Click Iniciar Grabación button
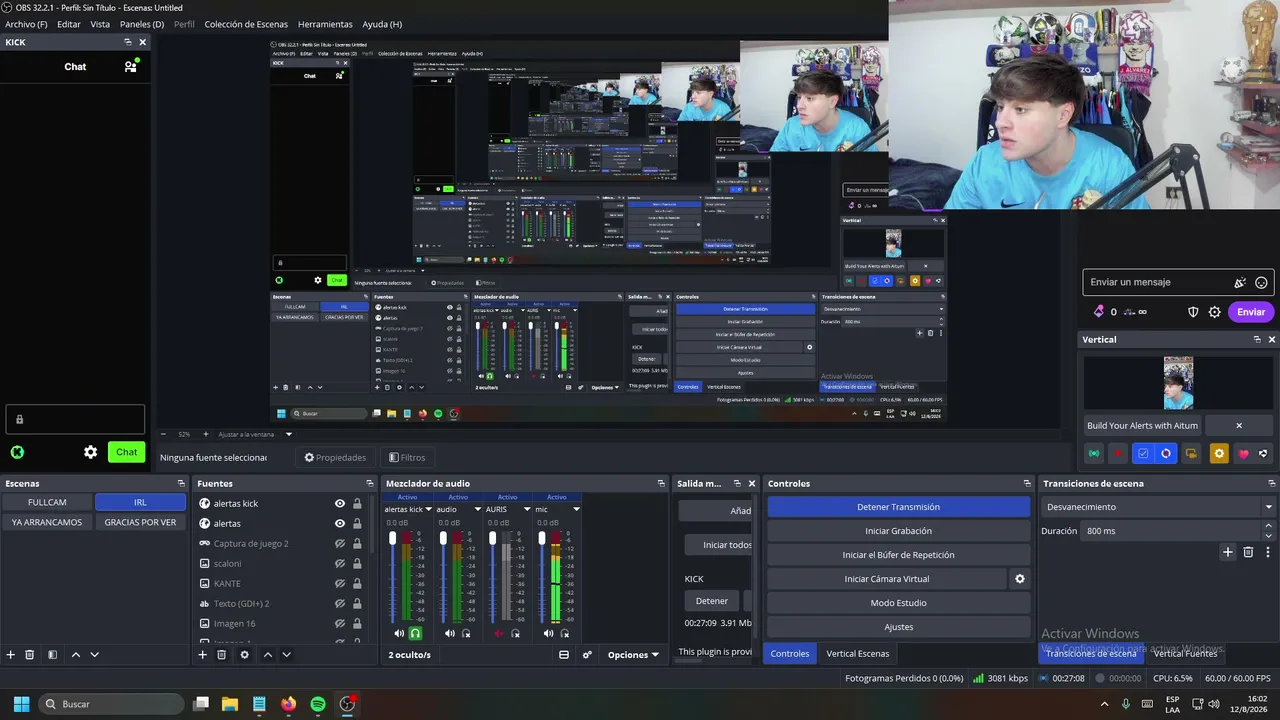Screen dimensions: 1280x720 coord(898,531)
